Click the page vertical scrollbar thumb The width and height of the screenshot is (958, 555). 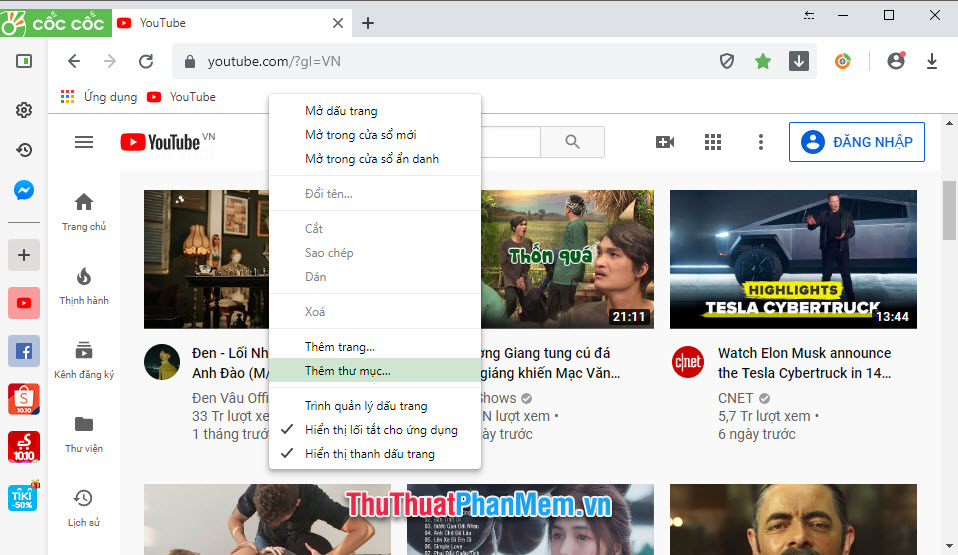tap(949, 210)
